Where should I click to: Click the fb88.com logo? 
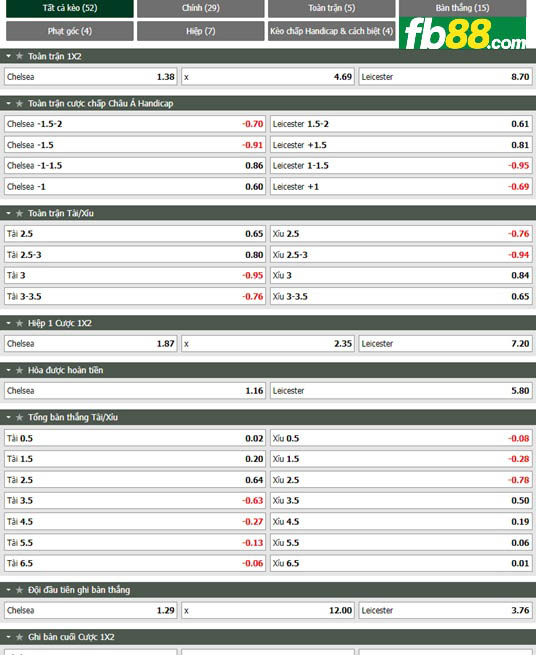pos(462,33)
